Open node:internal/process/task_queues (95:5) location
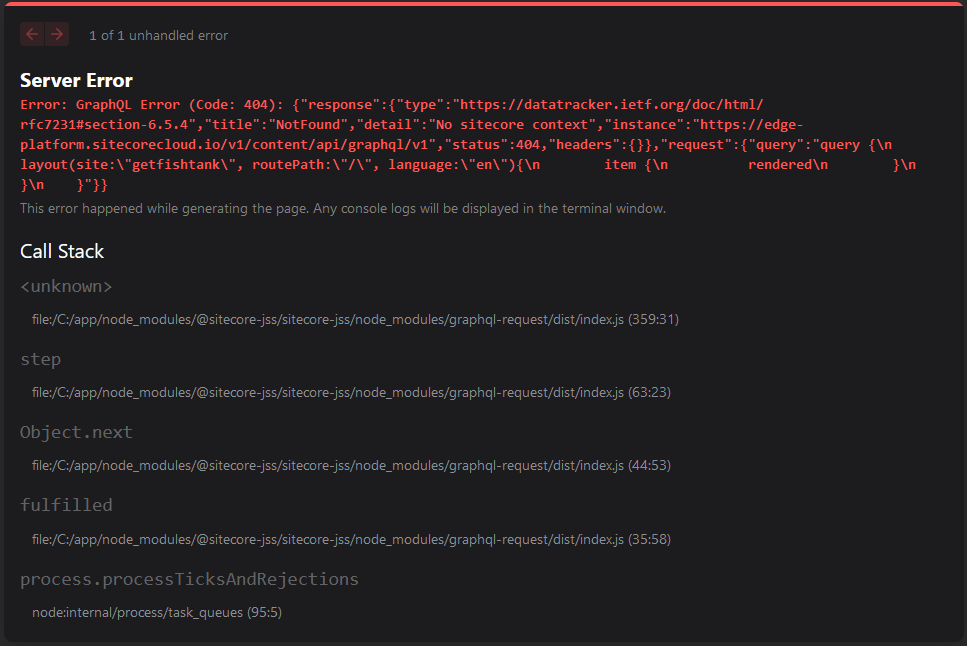This screenshot has height=646, width=967. [x=155, y=612]
